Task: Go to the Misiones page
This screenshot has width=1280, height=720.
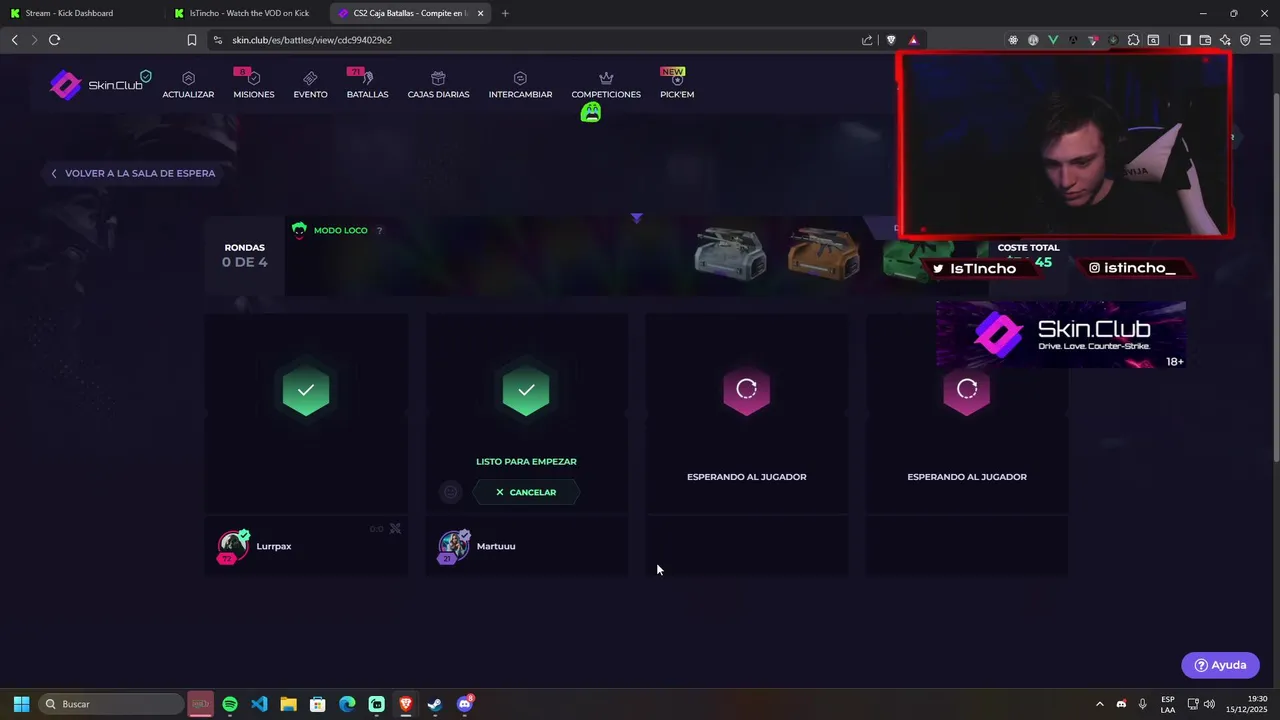Action: pyautogui.click(x=253, y=85)
